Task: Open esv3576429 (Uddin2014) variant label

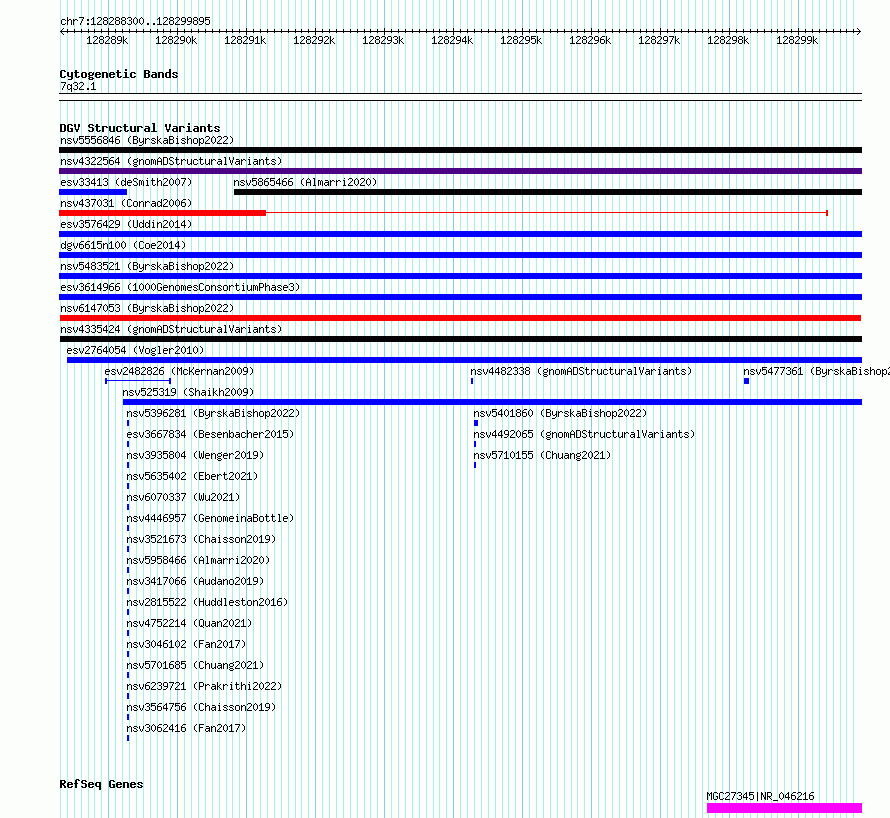Action: click(126, 224)
